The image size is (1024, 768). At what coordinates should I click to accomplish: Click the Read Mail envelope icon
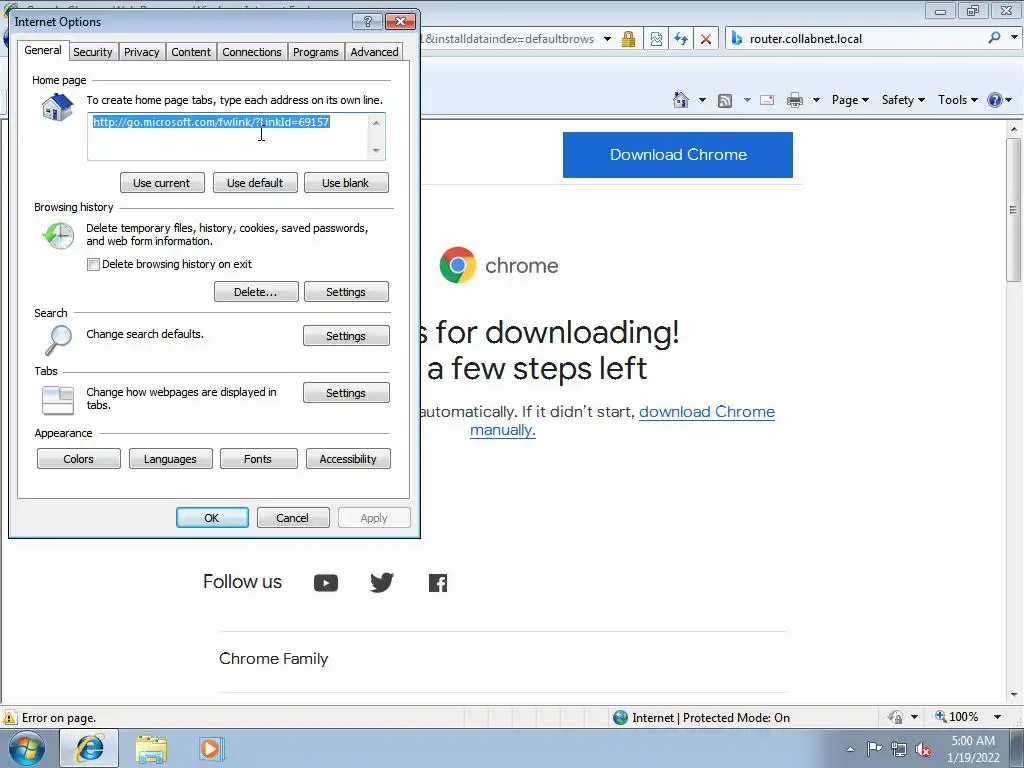[767, 100]
